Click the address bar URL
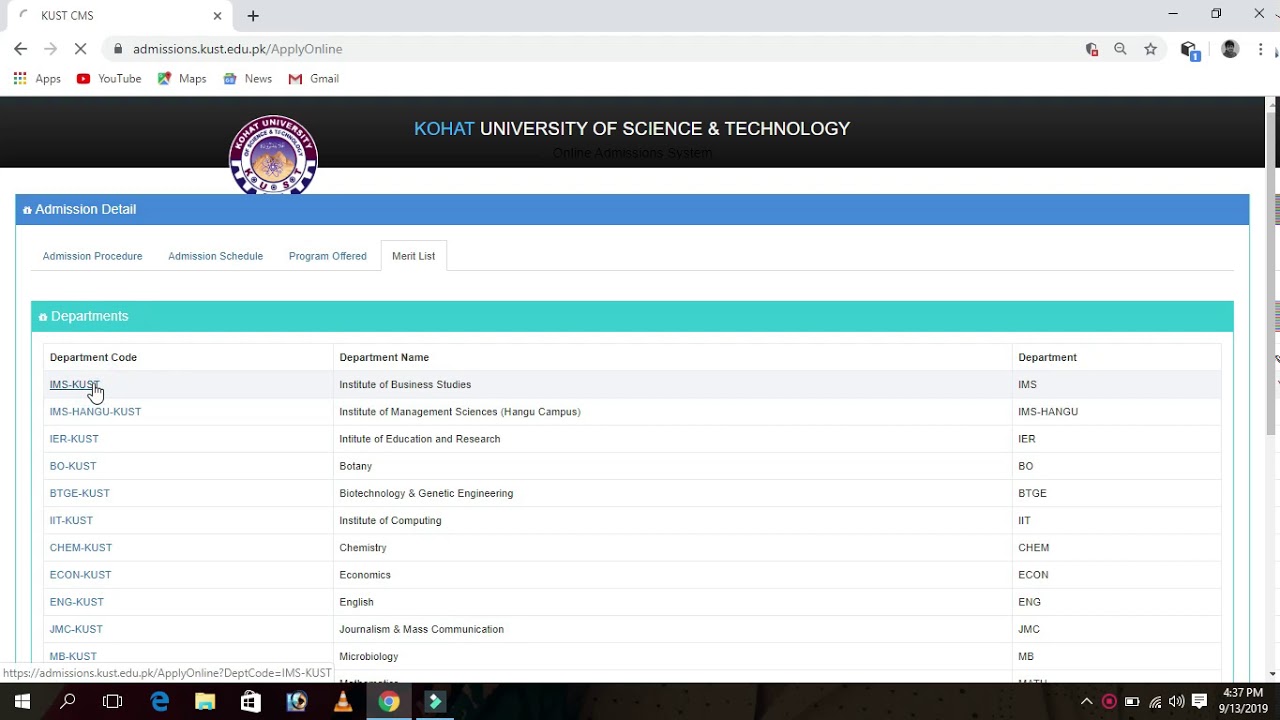 coord(237,49)
